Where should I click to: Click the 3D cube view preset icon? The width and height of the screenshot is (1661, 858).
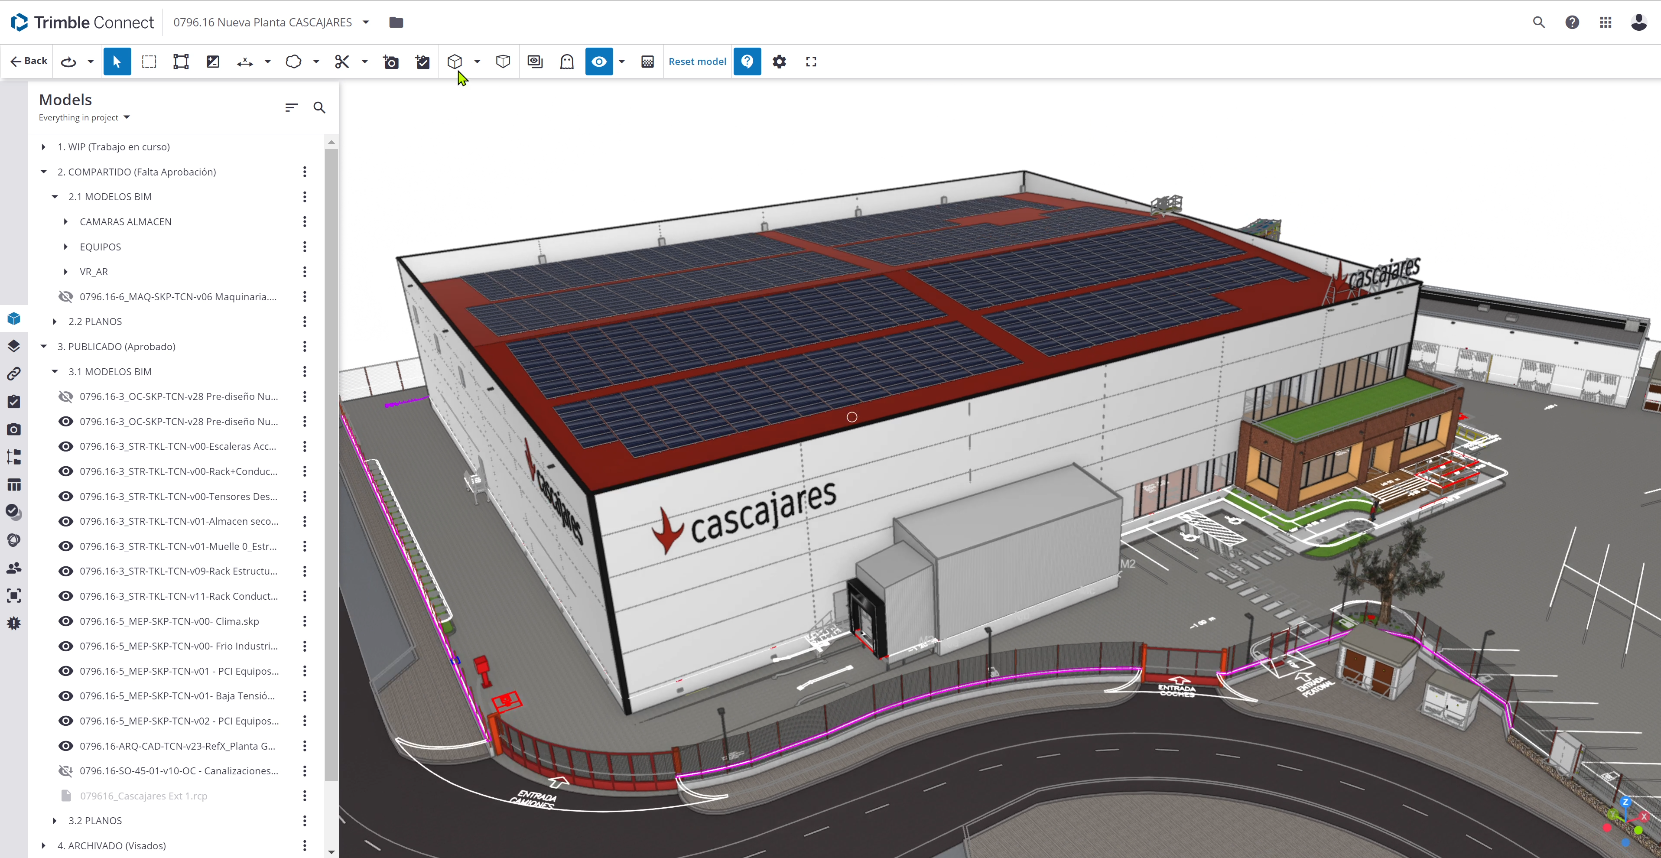[x=455, y=62]
